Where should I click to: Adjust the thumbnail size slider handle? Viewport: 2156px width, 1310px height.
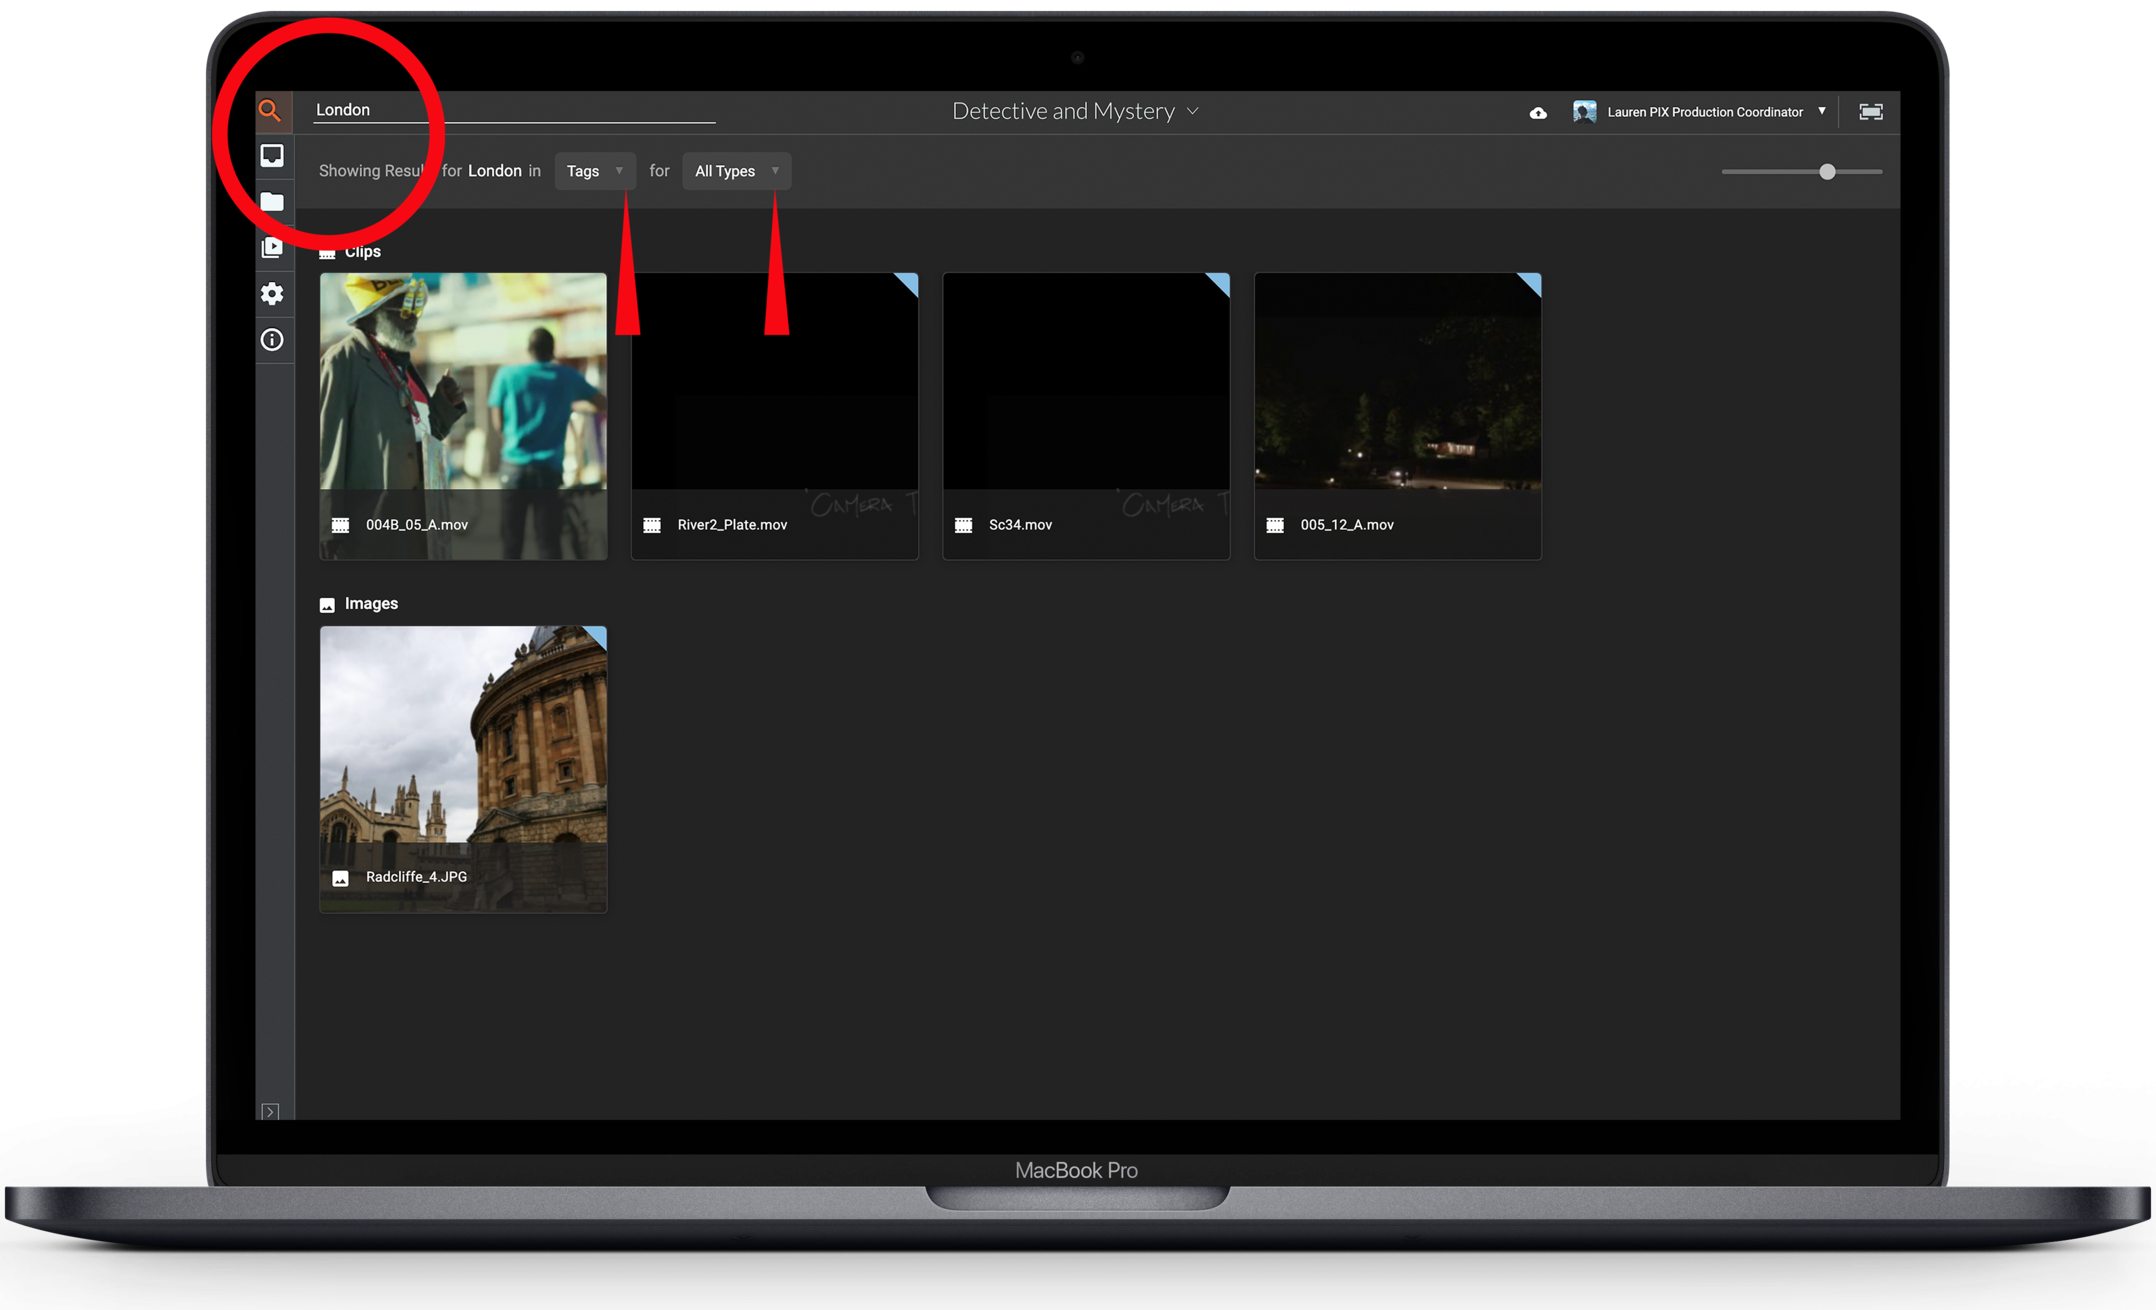coord(1827,172)
